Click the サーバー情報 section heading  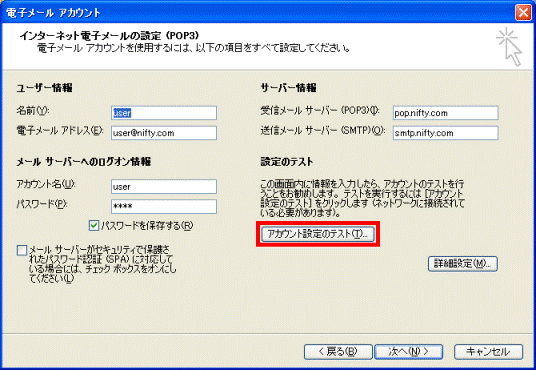pyautogui.click(x=289, y=88)
